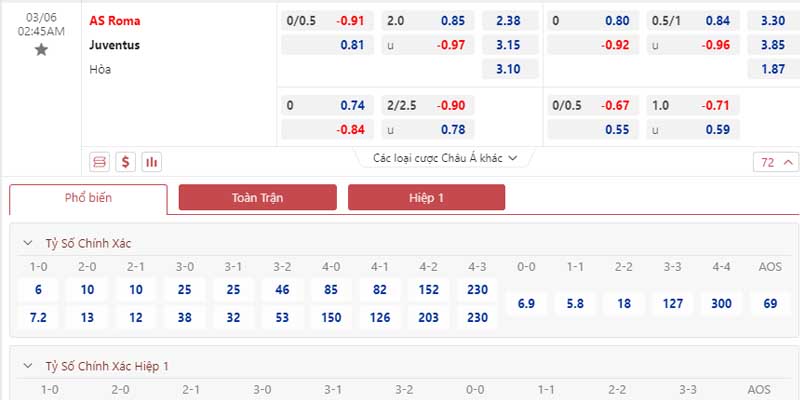Click the stacked-rows icon under the match
Screen dimensions: 800x400
[99, 161]
